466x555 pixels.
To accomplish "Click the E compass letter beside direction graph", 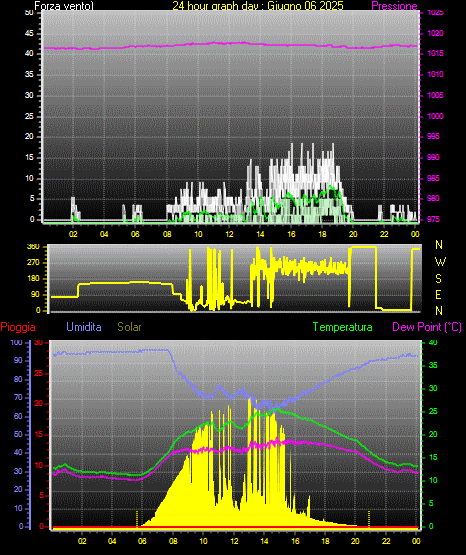I will coord(438,294).
